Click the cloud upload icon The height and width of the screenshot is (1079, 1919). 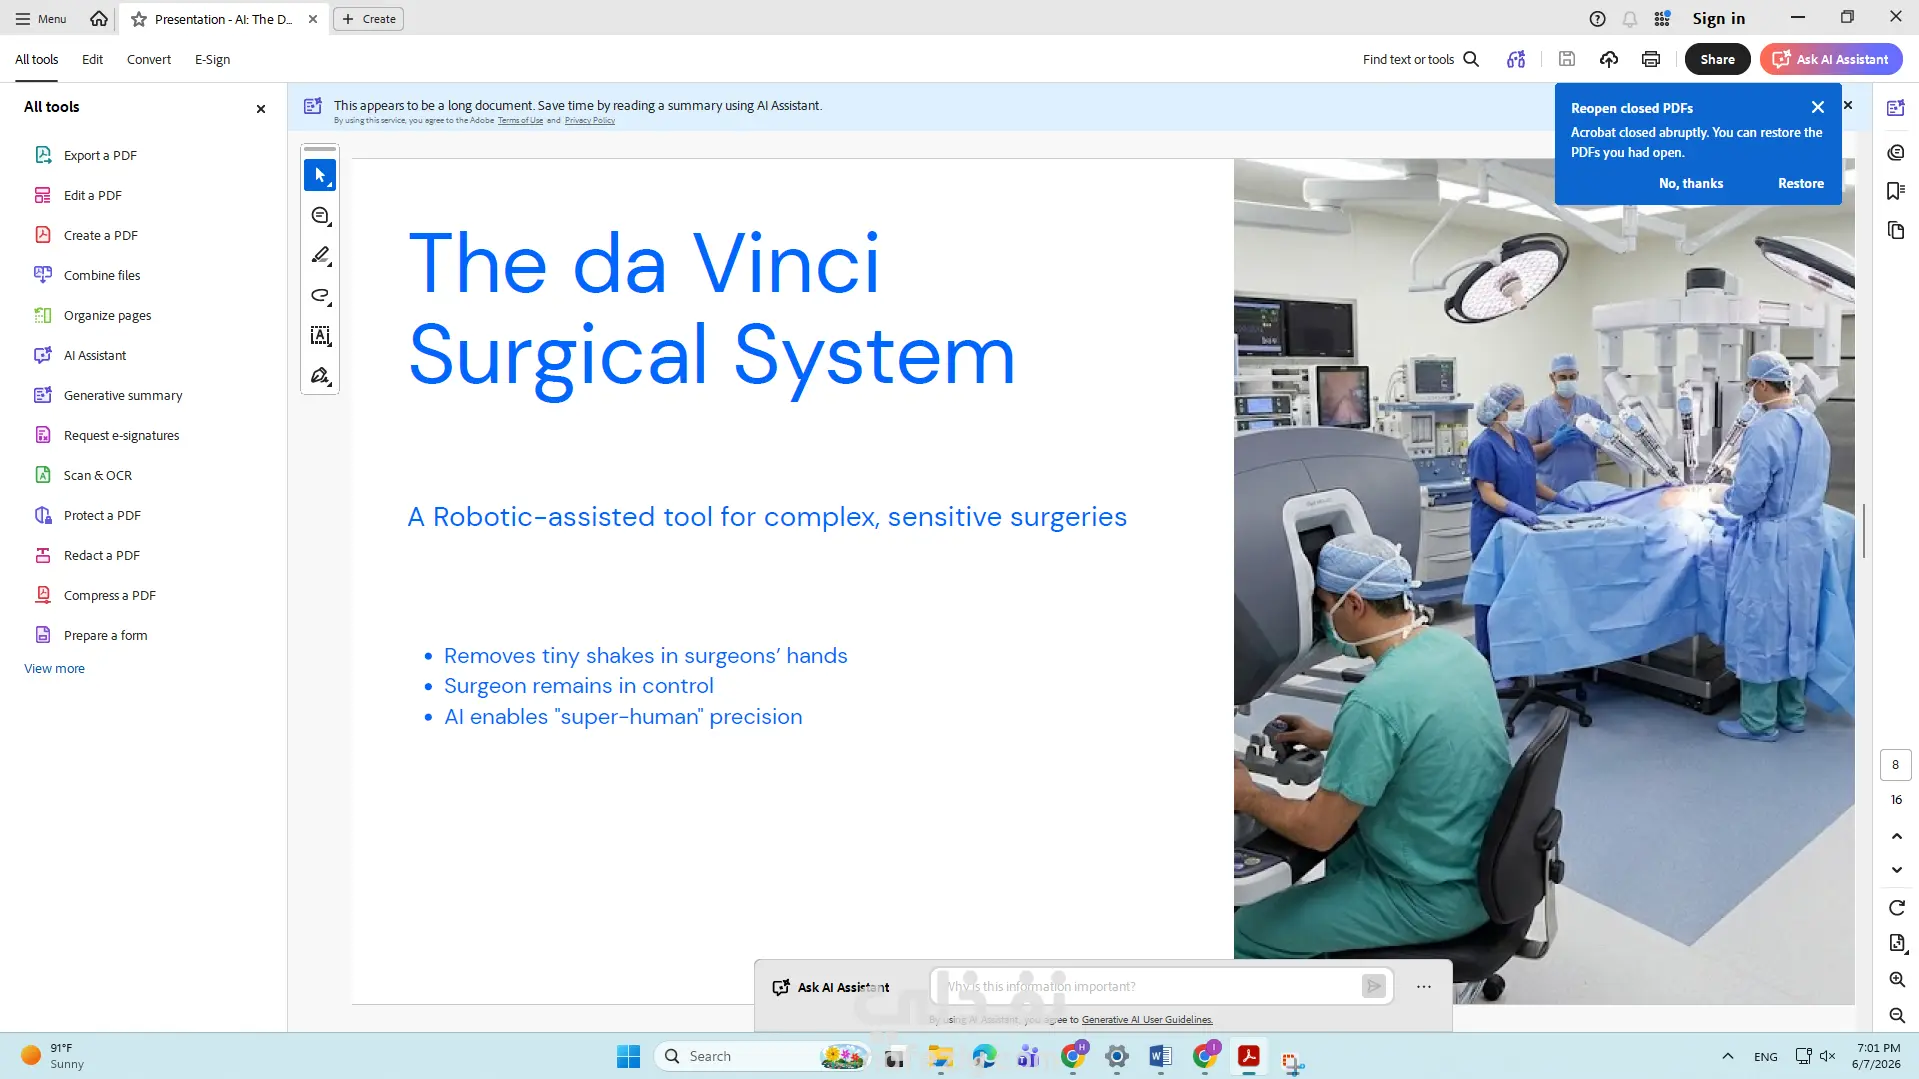1609,59
